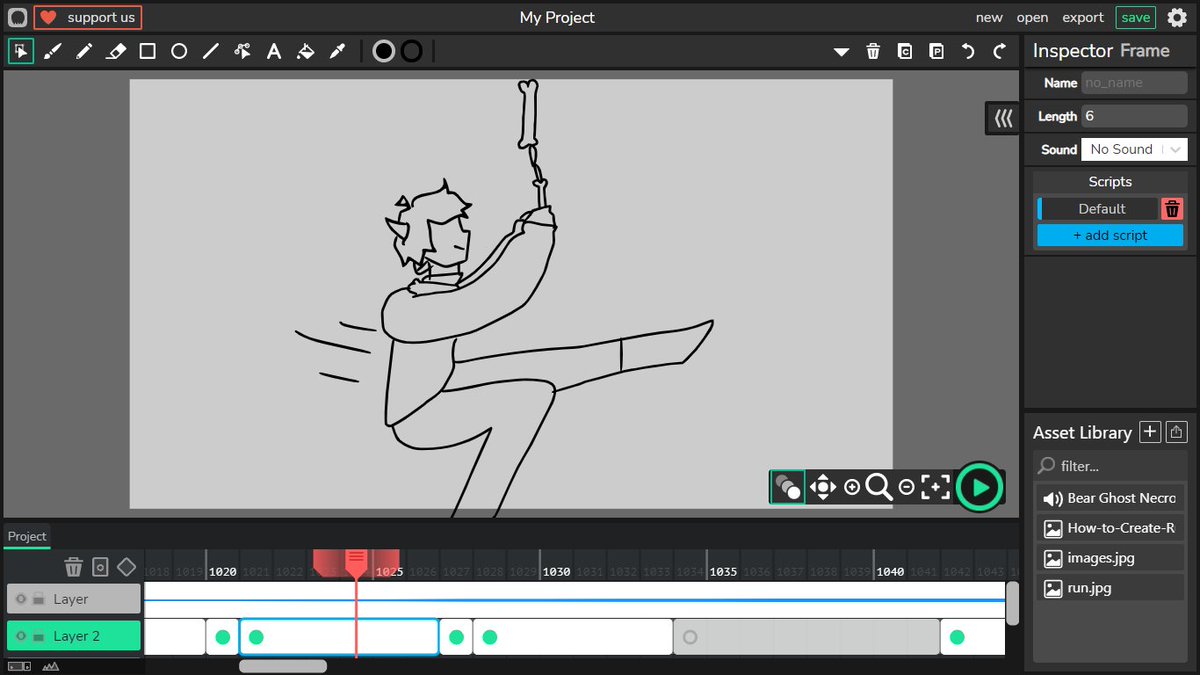Click the asset filter search field
The width and height of the screenshot is (1200, 675).
coord(1110,466)
